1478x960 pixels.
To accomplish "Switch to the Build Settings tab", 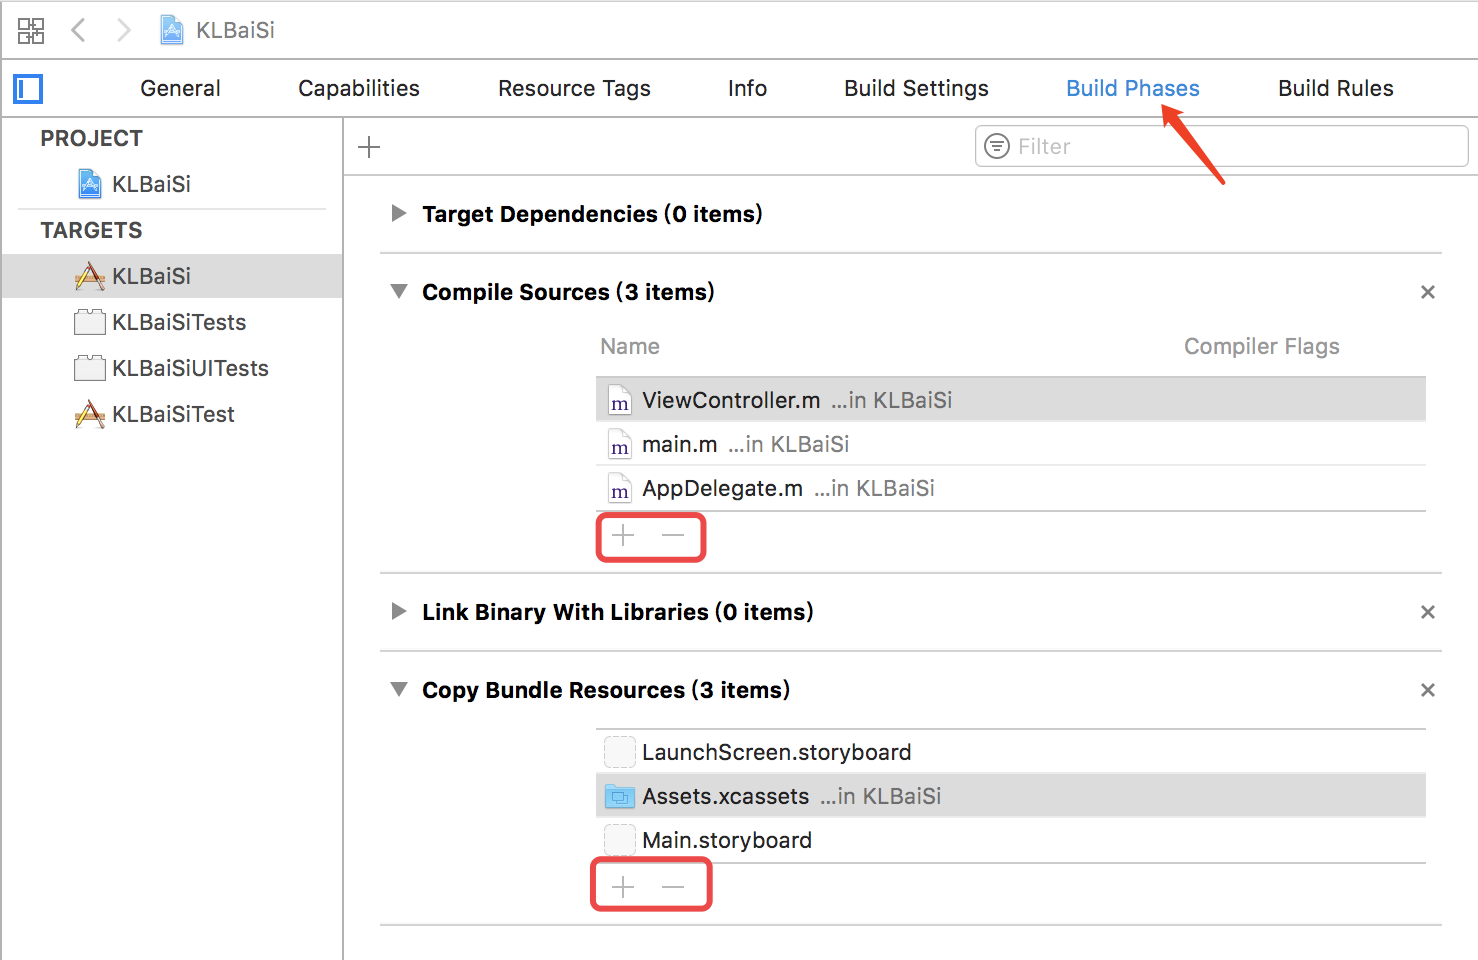I will (916, 88).
